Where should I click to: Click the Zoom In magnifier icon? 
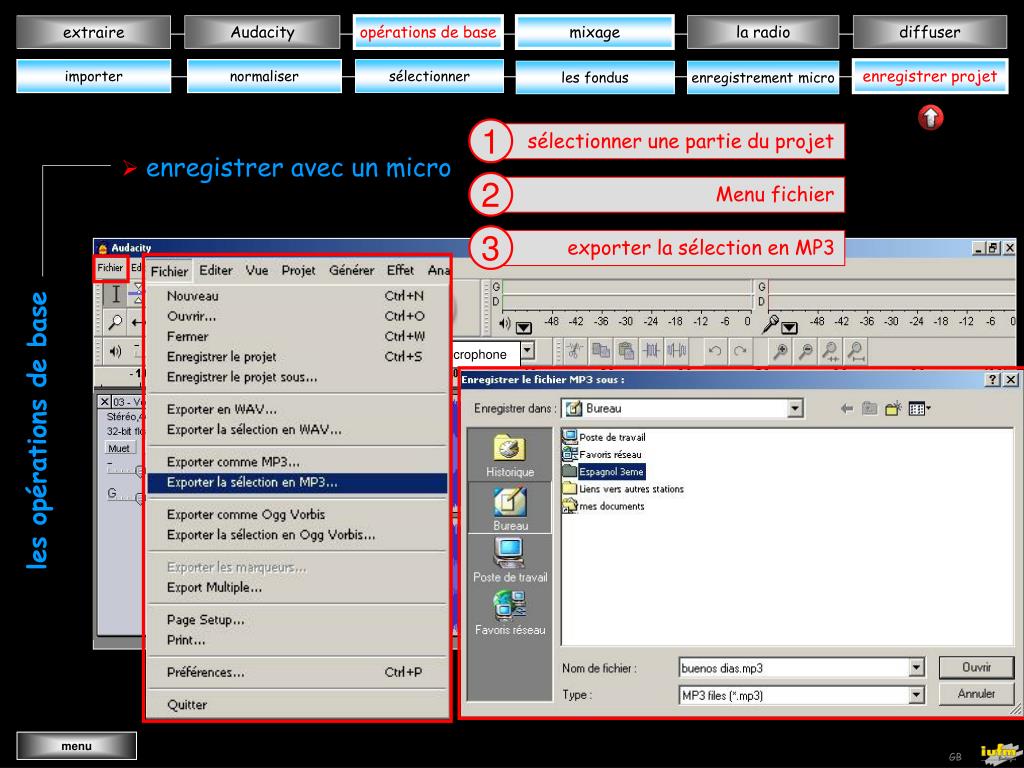[x=779, y=351]
